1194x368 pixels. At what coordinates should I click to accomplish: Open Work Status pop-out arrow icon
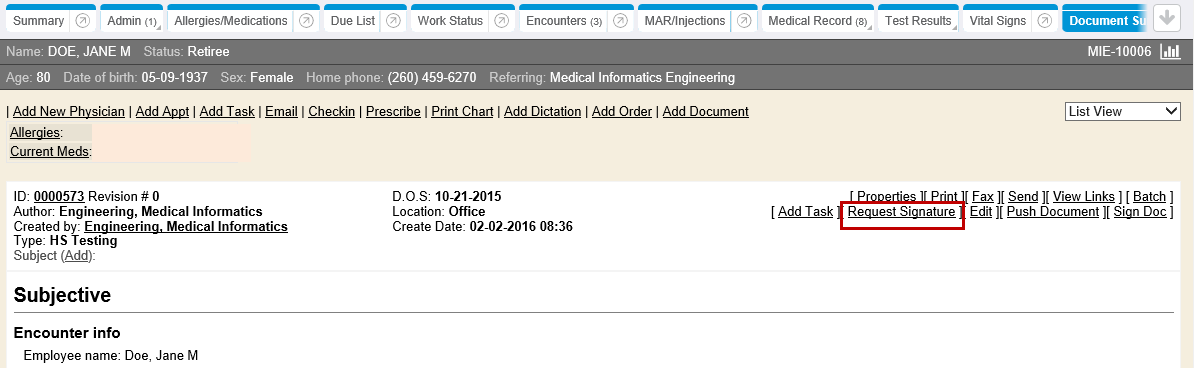pos(501,21)
